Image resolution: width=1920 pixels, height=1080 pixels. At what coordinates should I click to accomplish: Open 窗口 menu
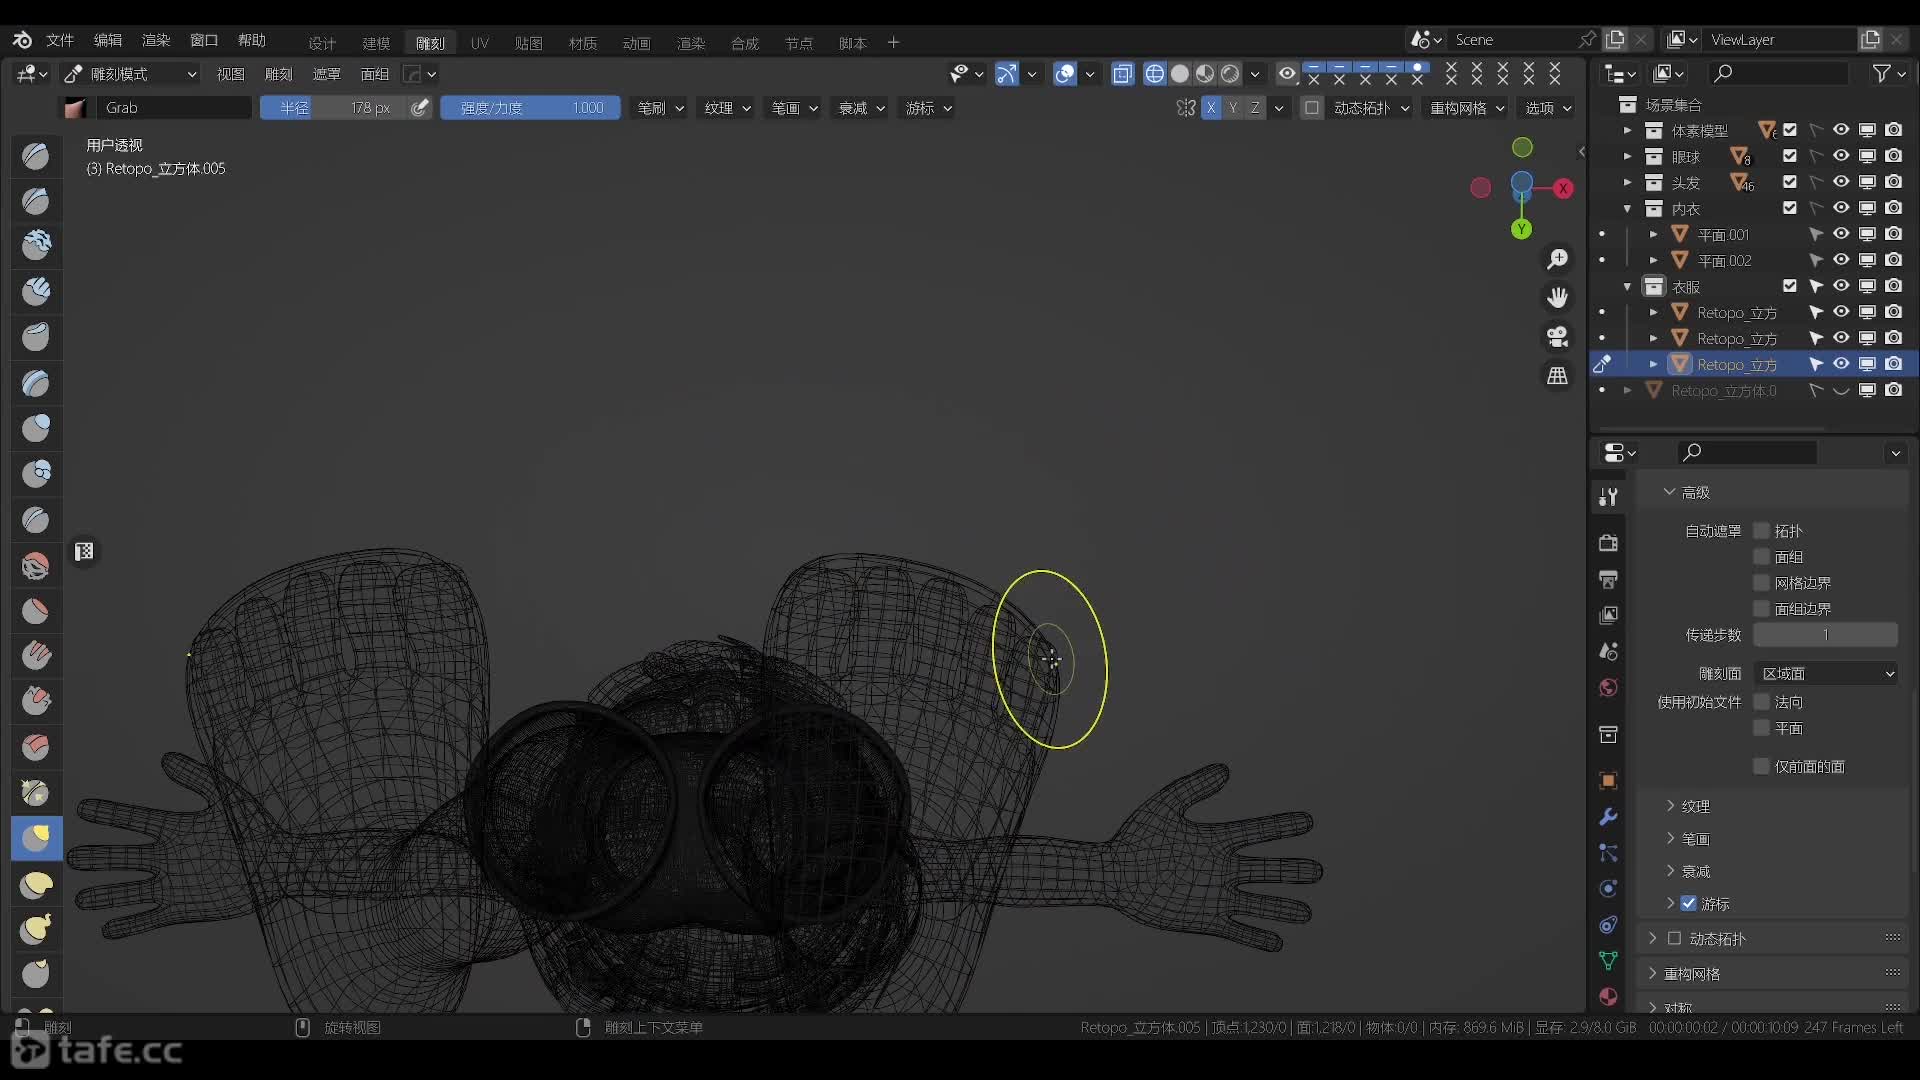(204, 40)
